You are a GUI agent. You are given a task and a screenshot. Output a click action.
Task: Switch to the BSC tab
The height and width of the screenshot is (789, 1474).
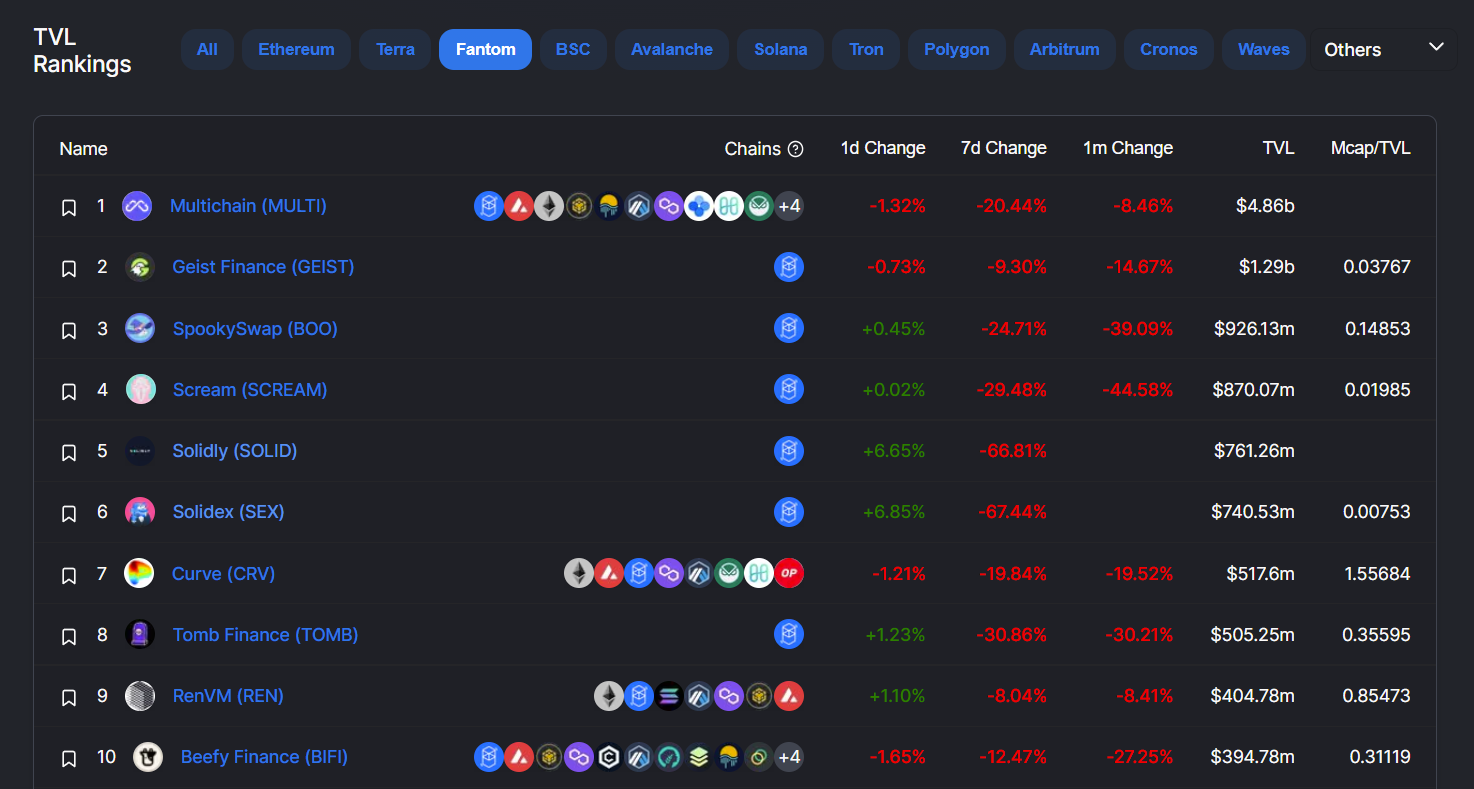point(573,49)
